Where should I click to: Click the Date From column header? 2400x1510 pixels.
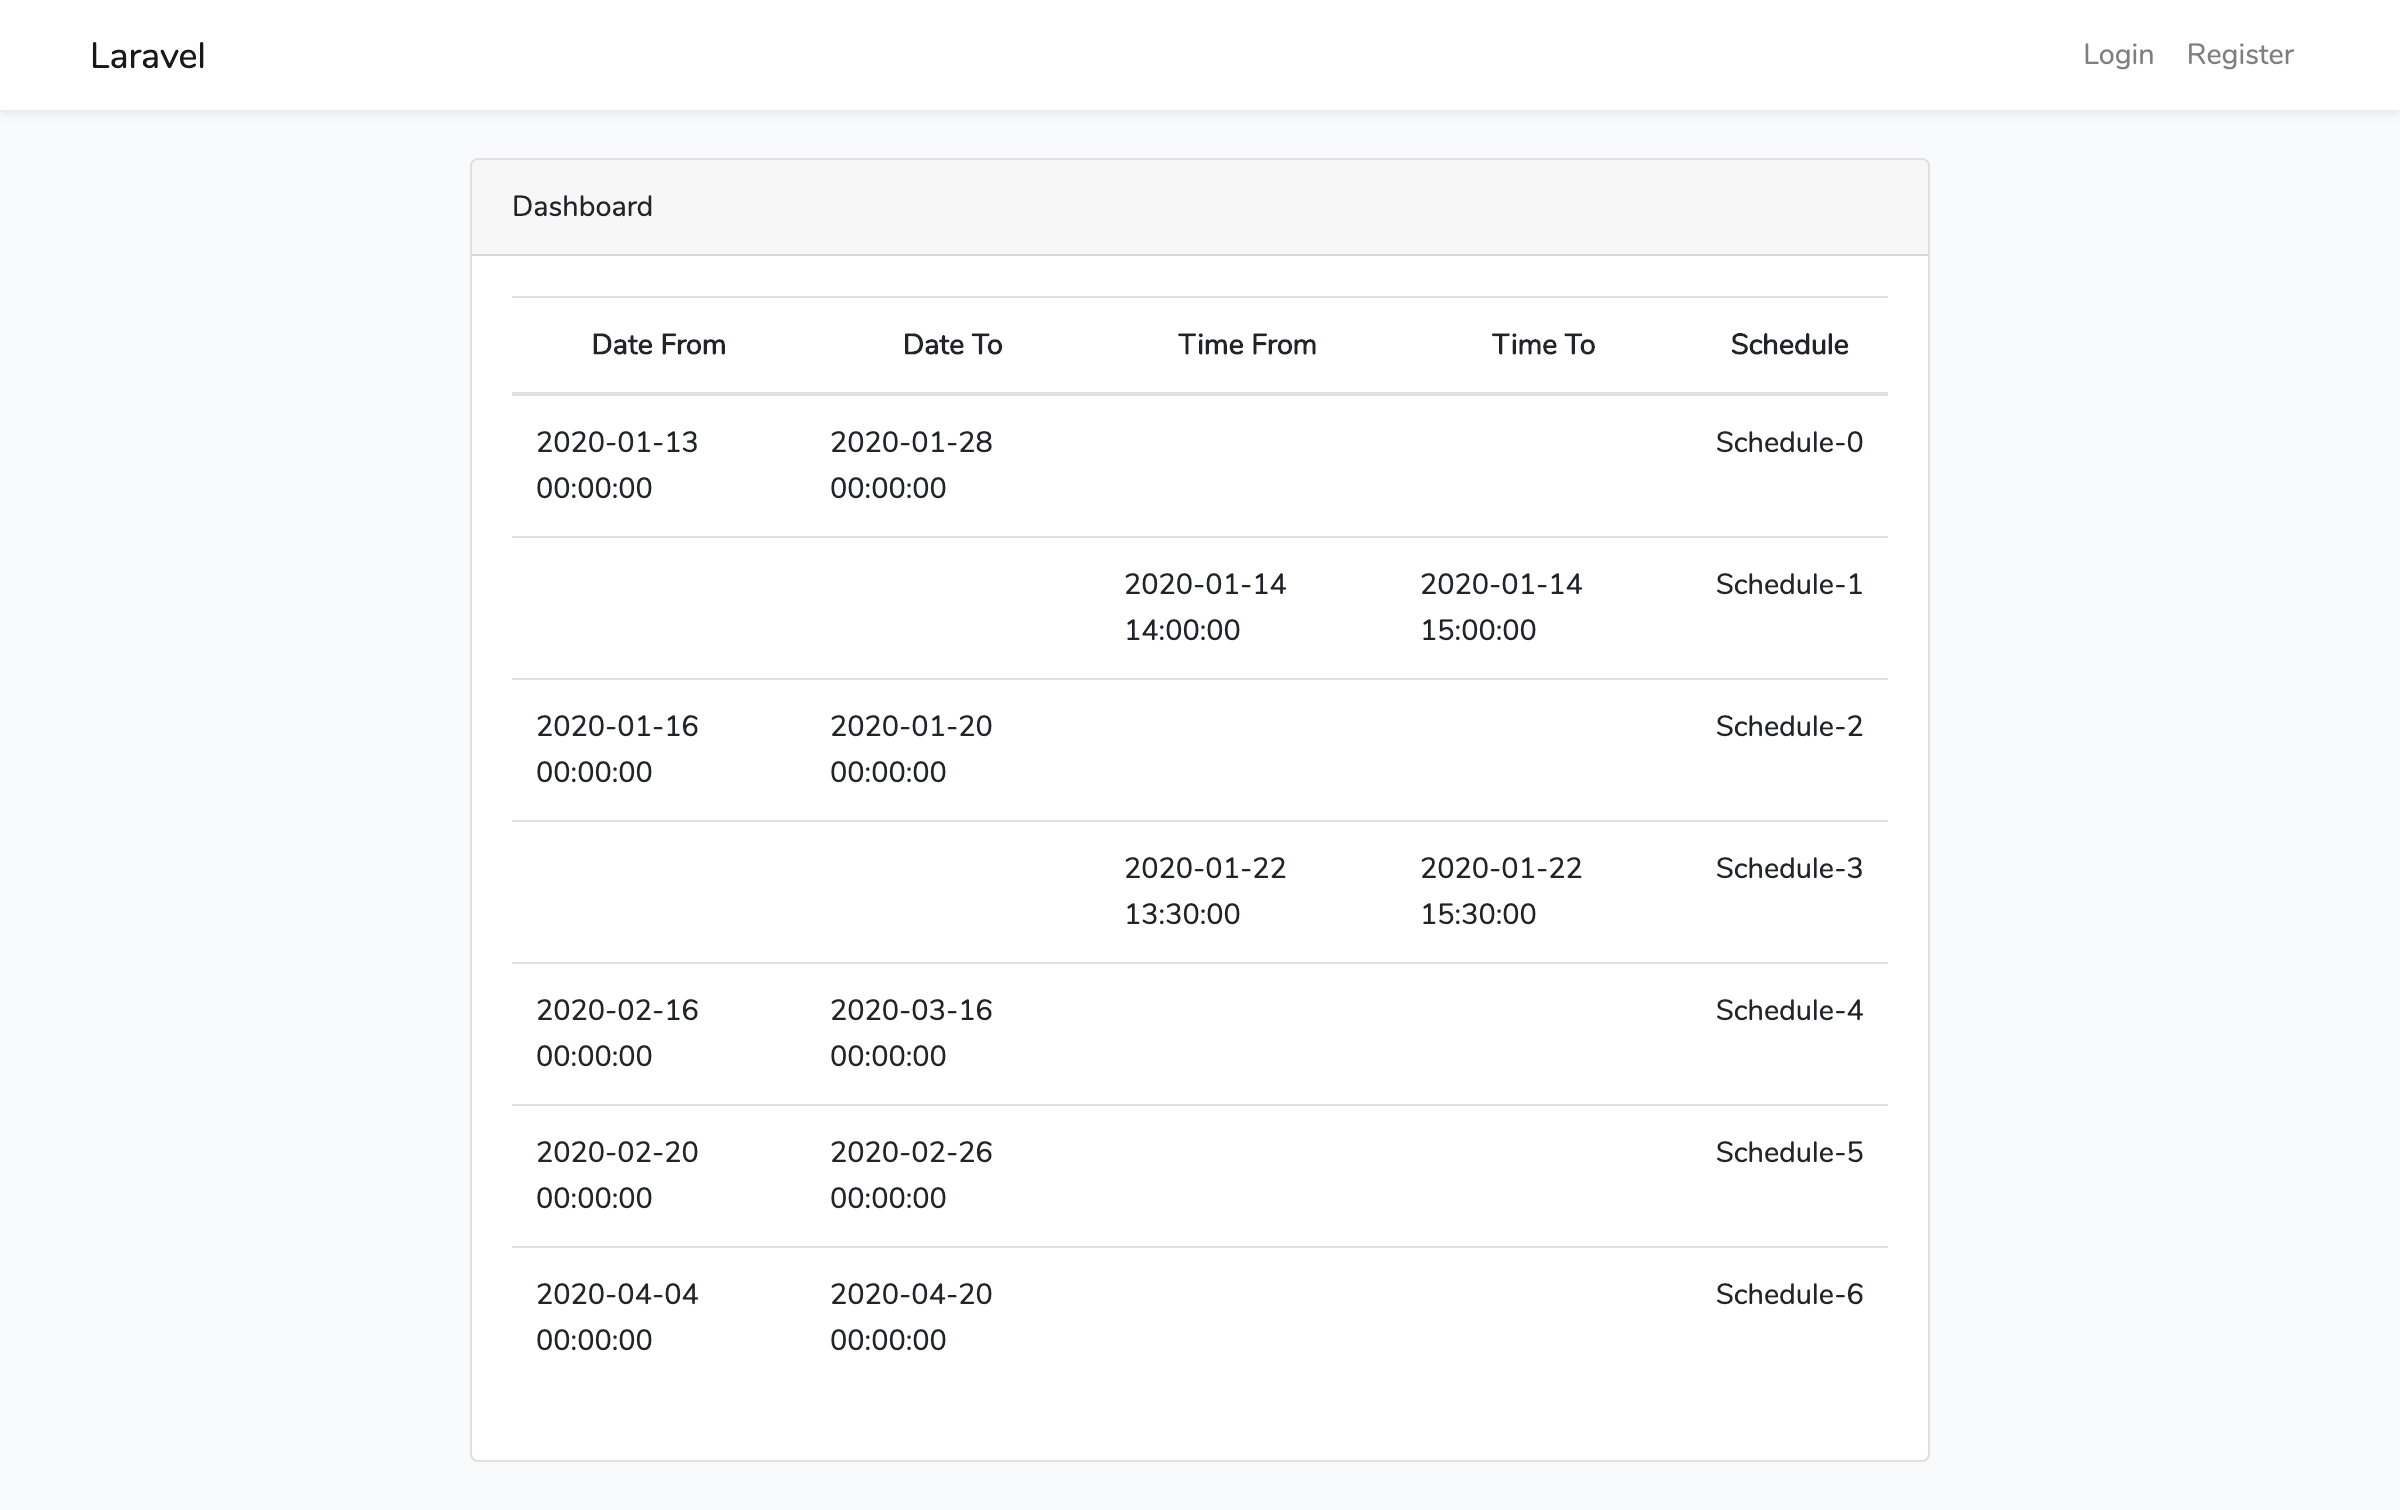pyautogui.click(x=658, y=345)
